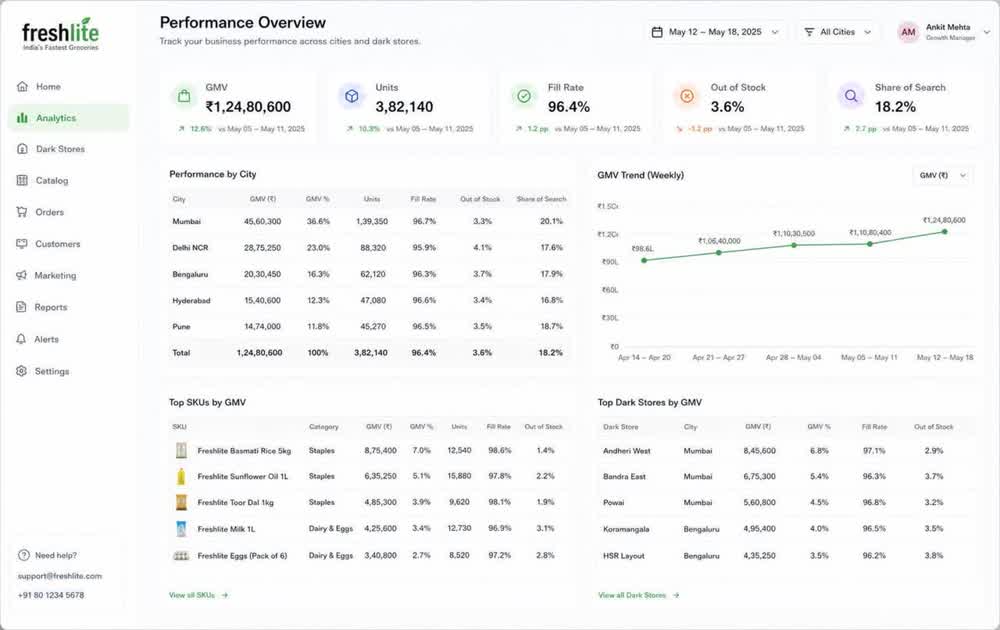This screenshot has height=630, width=1000.
Task: Click the Units card value 3,82,140
Action: 404,107
